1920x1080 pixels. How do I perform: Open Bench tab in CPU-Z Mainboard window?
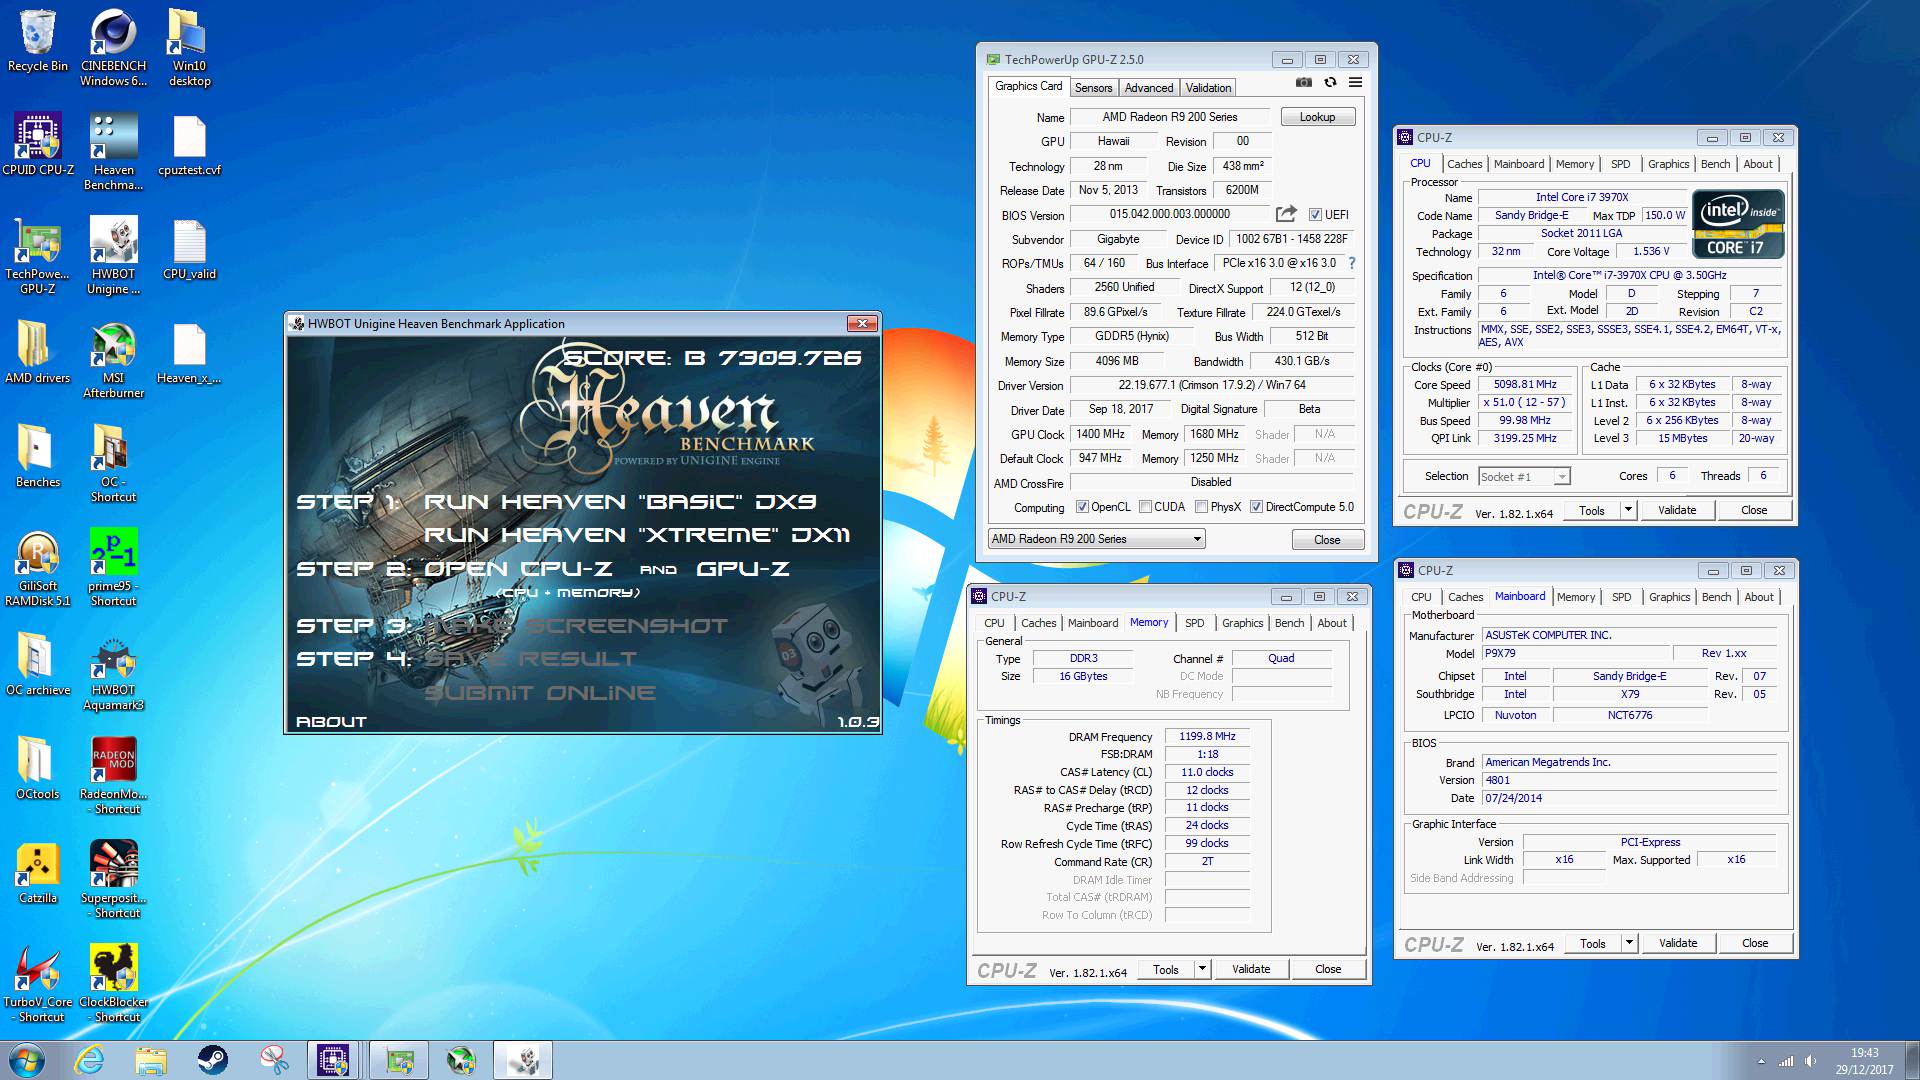coord(1716,597)
